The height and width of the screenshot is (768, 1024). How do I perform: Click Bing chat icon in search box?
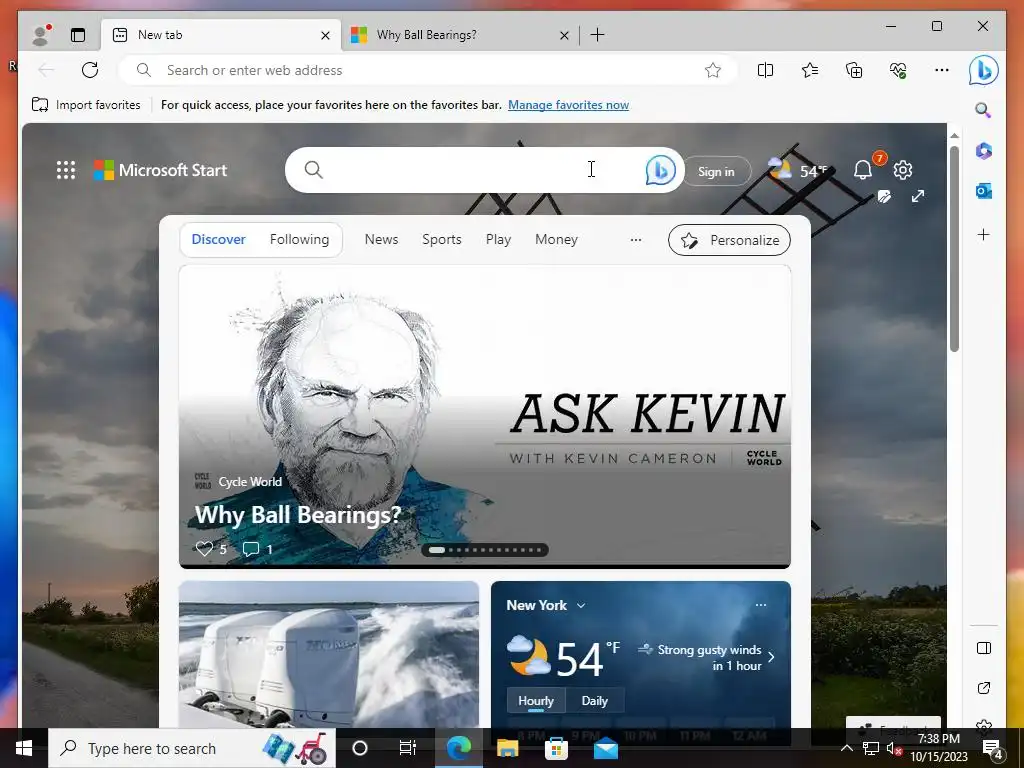click(x=660, y=170)
